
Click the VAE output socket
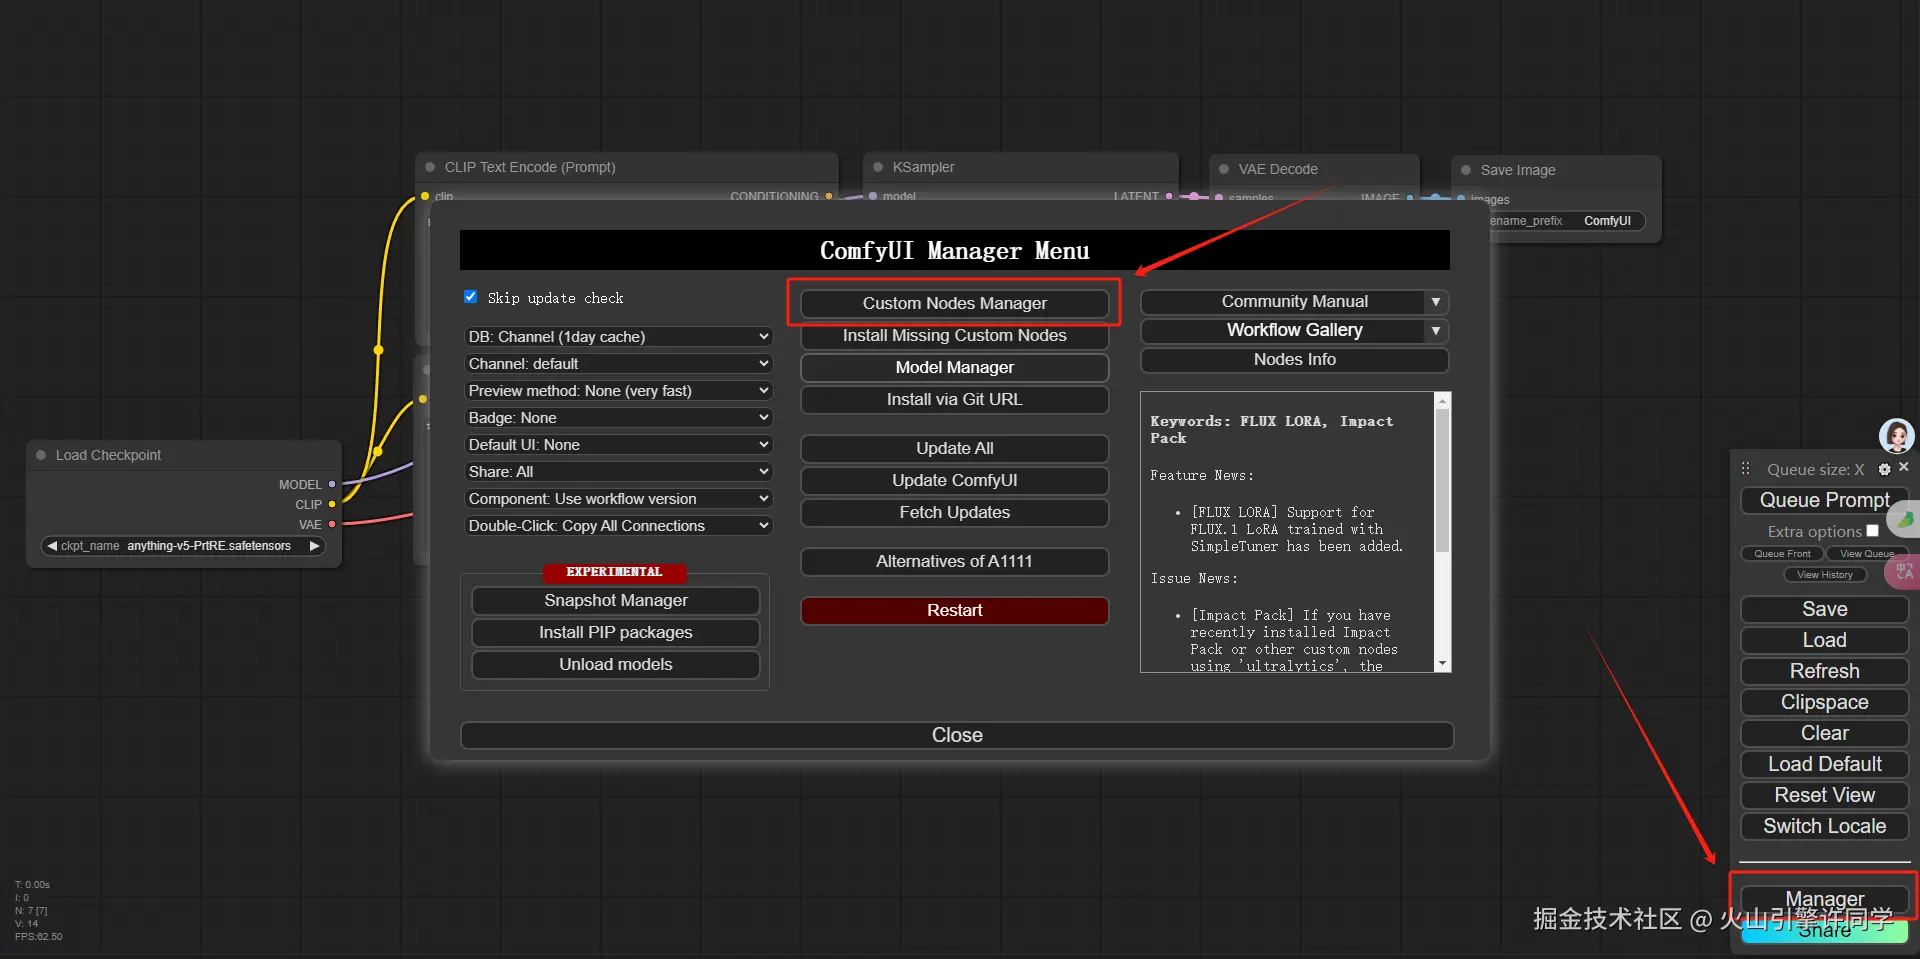point(332,524)
